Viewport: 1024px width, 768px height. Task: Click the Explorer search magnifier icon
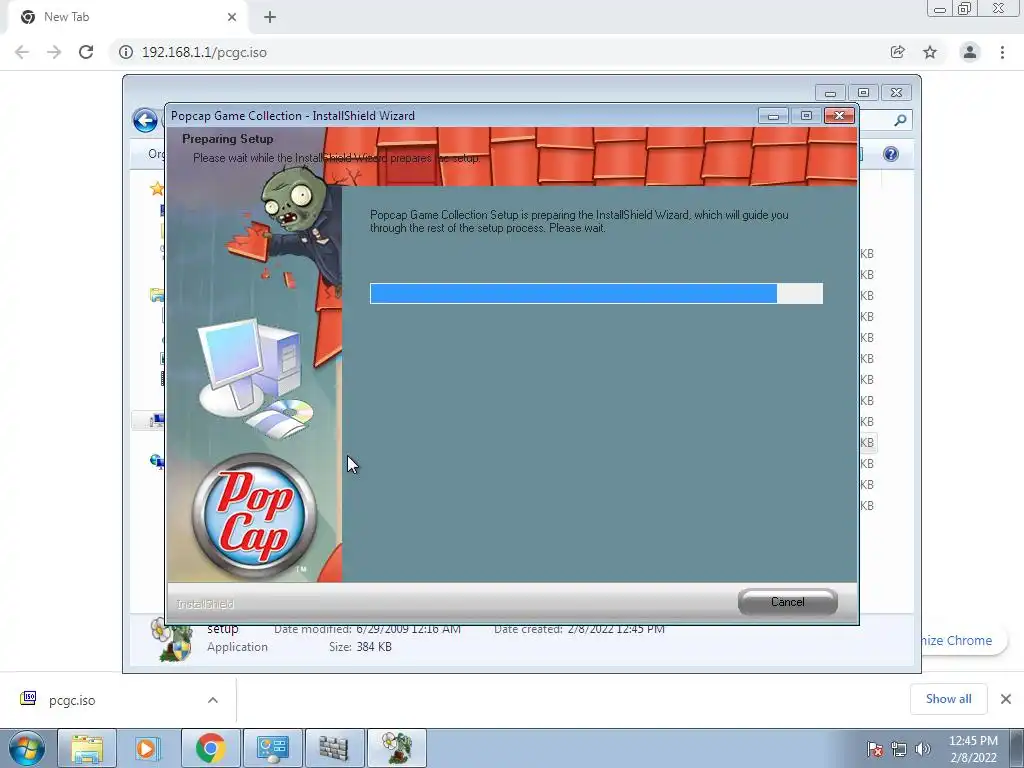[x=900, y=120]
